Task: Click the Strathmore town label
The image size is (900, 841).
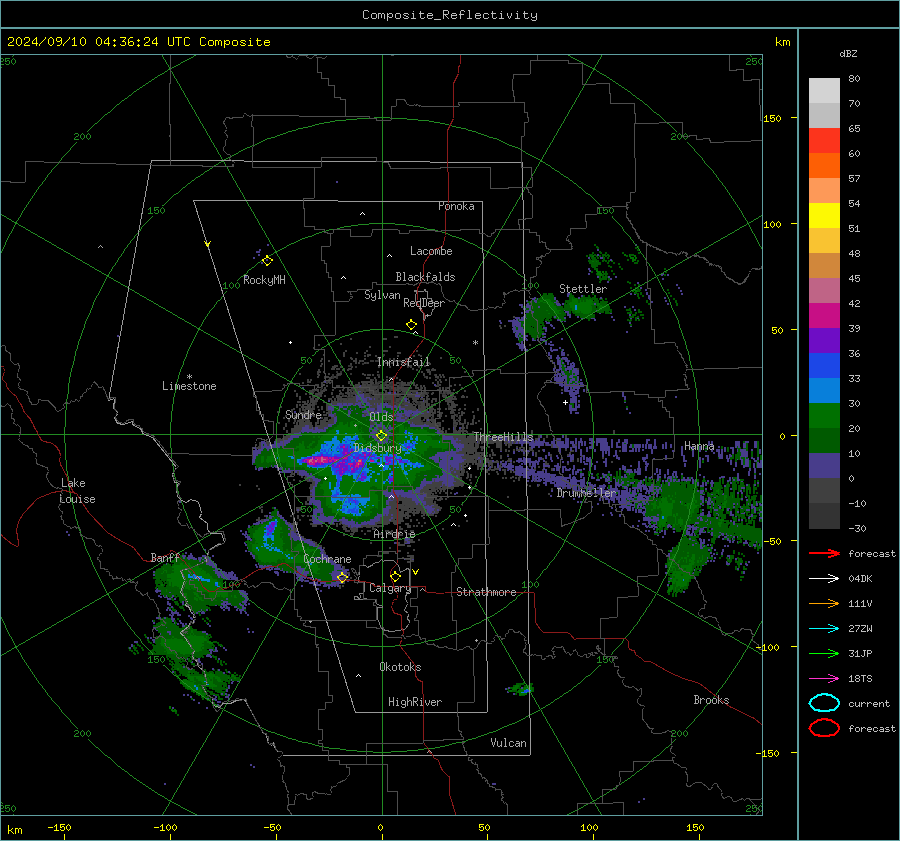Action: coord(486,592)
